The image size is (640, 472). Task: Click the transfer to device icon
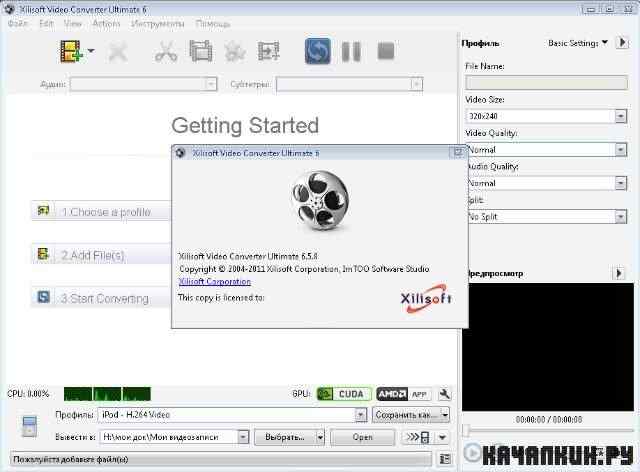[418, 437]
